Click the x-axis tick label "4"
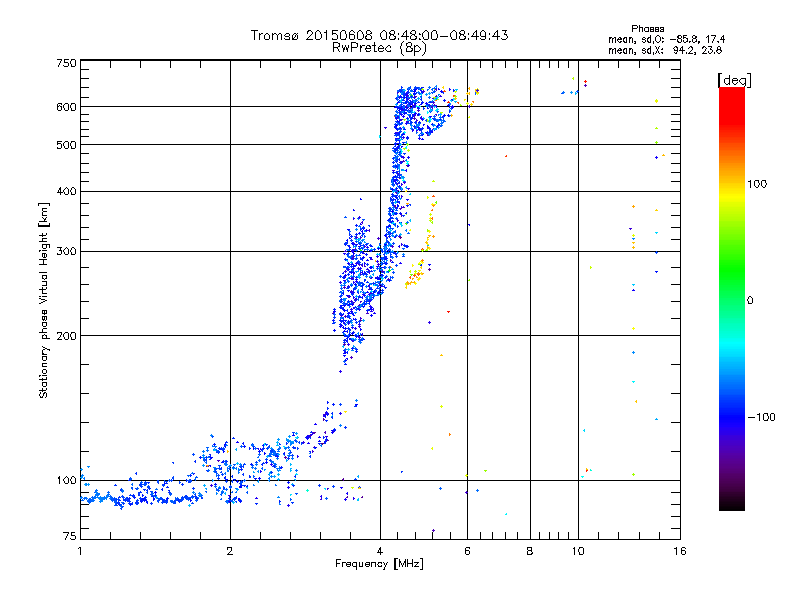 [380, 551]
